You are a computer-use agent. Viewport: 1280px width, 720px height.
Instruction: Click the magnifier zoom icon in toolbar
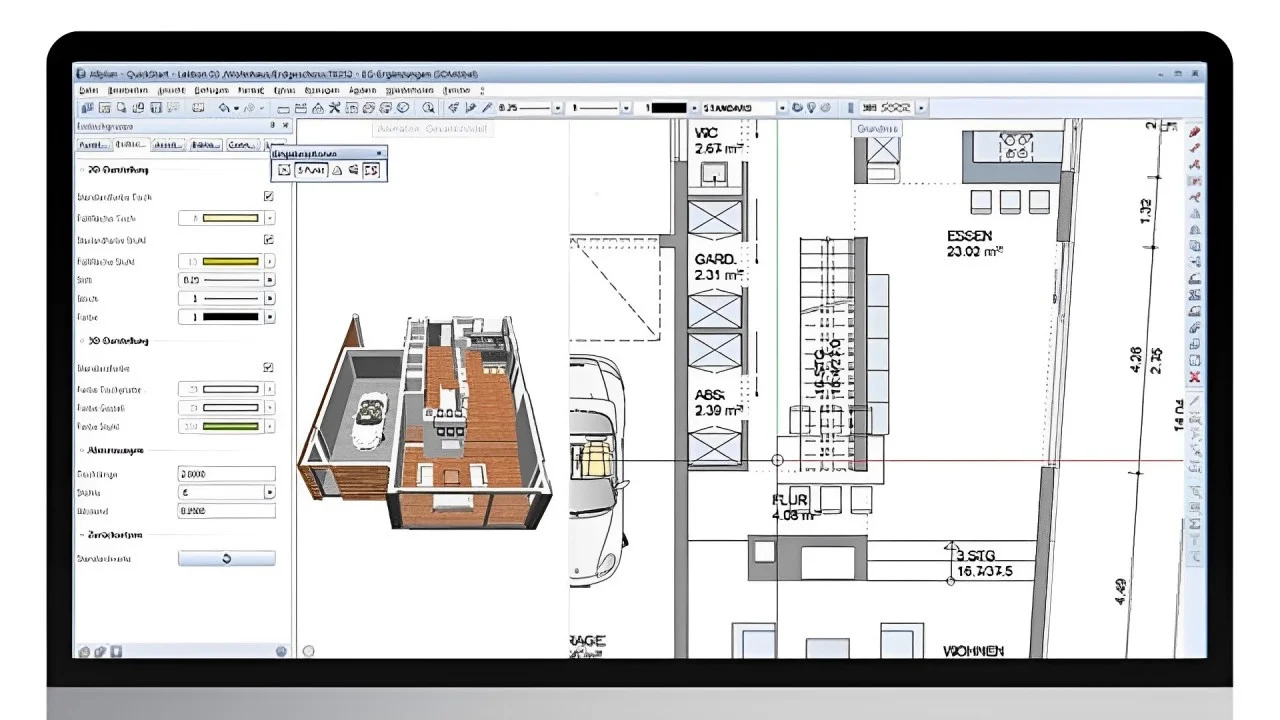click(429, 107)
